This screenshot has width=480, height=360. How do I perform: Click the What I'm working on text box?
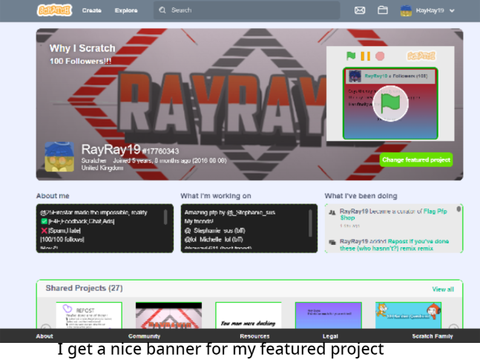click(249, 228)
